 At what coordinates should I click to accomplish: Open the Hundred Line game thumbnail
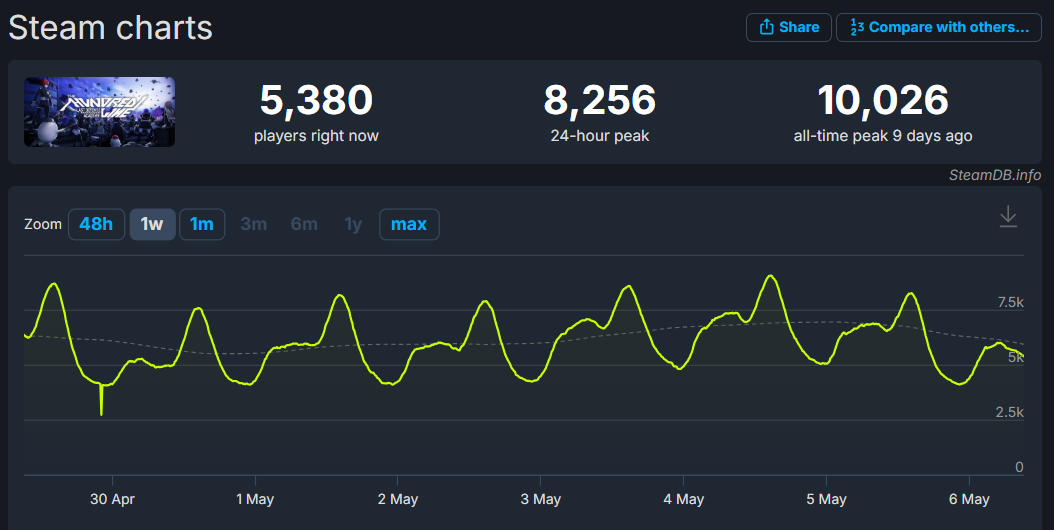pos(99,112)
